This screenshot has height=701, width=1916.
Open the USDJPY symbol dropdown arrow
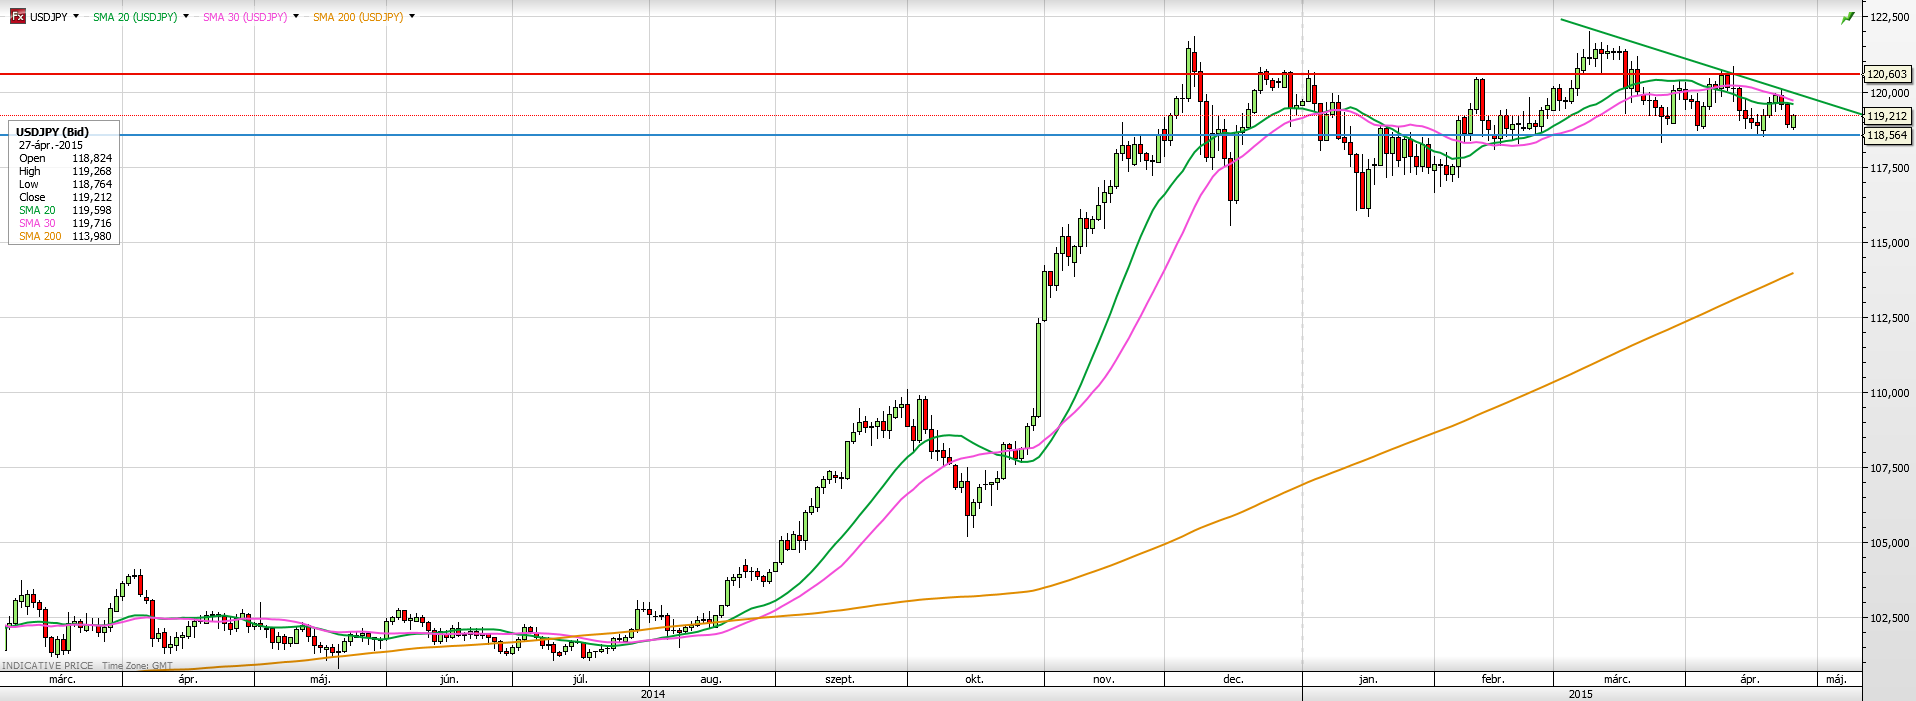pyautogui.click(x=76, y=17)
